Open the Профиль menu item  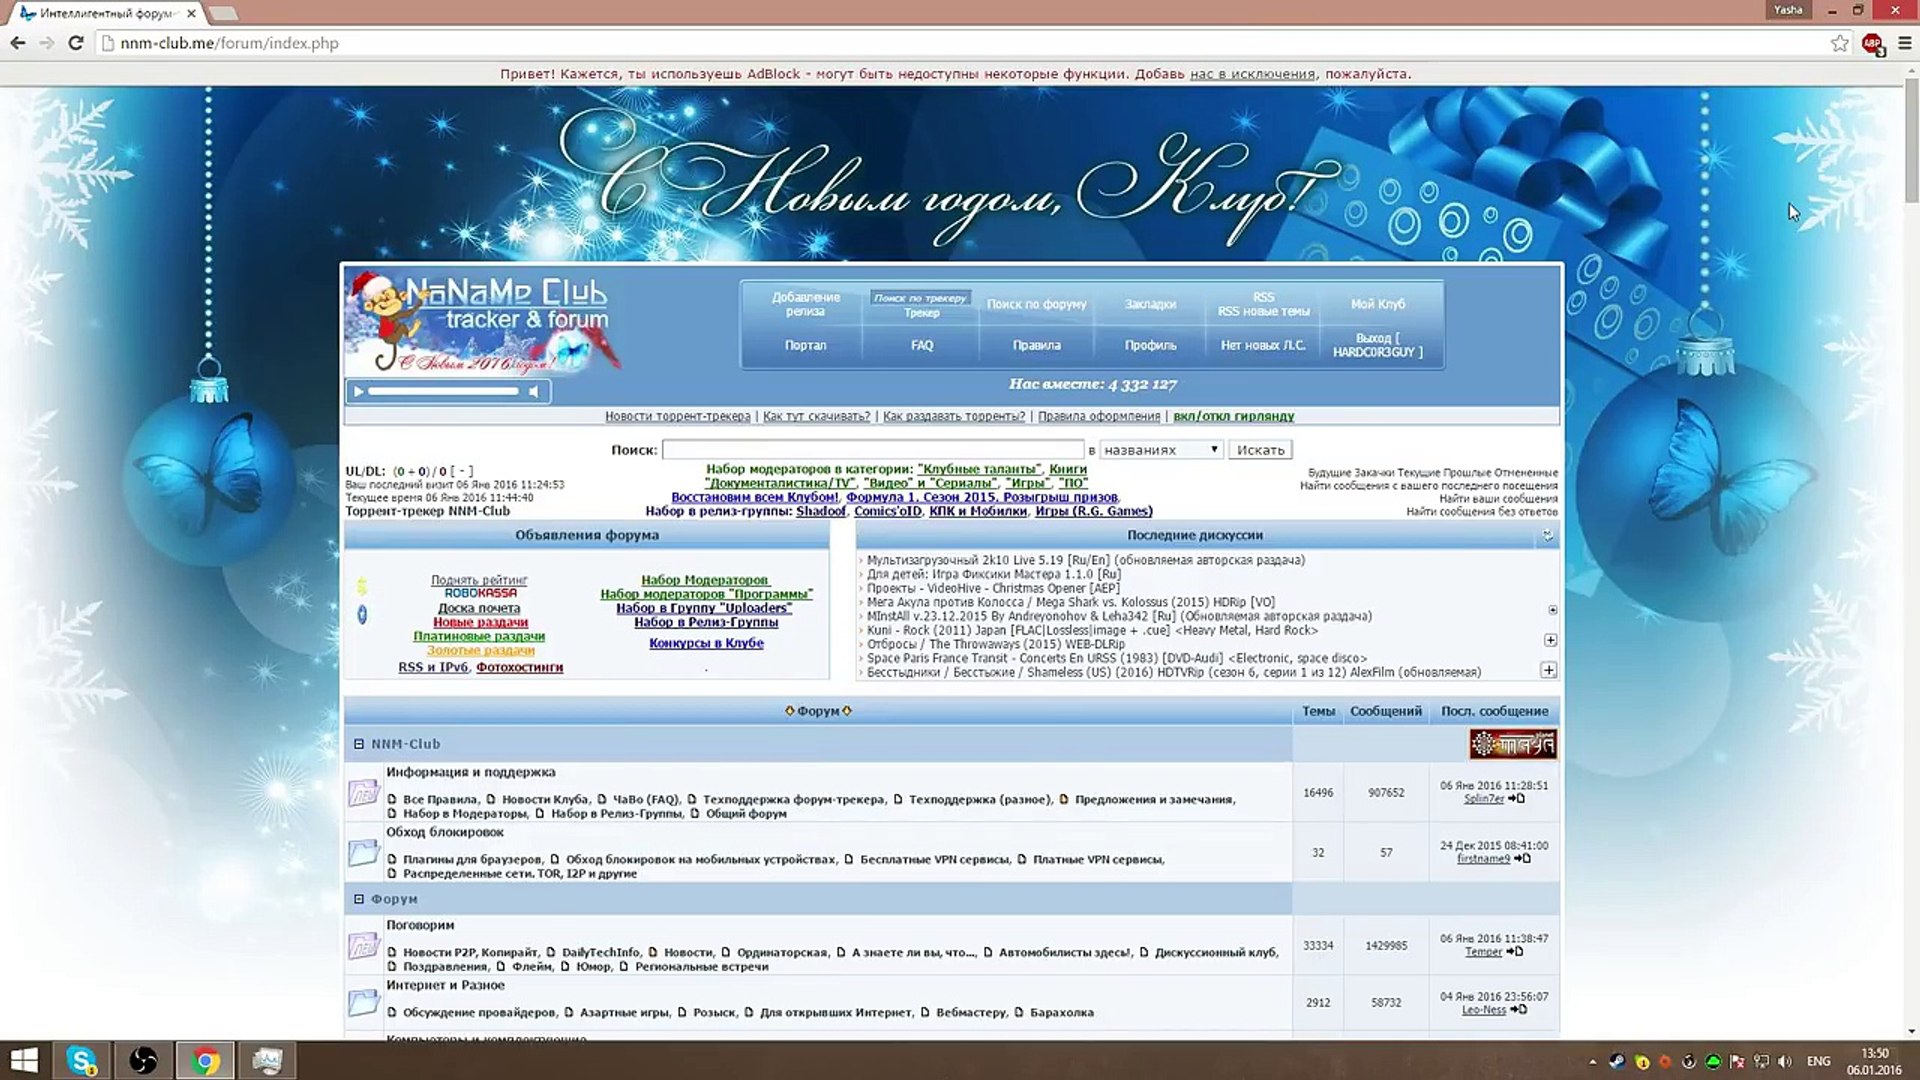point(1150,345)
